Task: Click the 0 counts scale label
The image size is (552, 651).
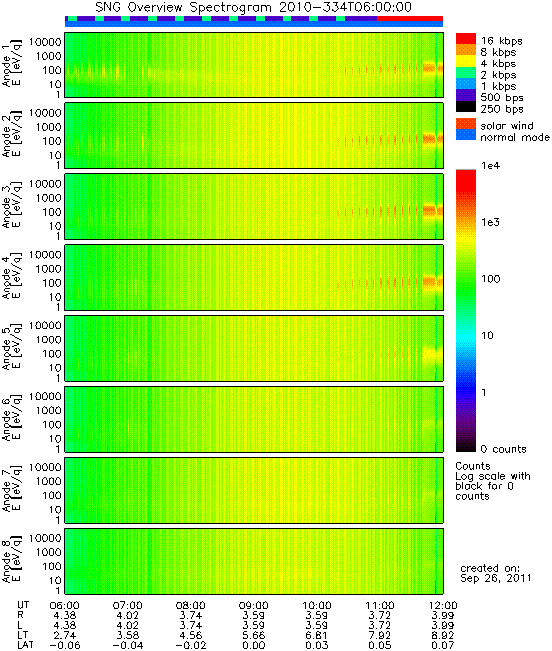Action: pyautogui.click(x=503, y=449)
